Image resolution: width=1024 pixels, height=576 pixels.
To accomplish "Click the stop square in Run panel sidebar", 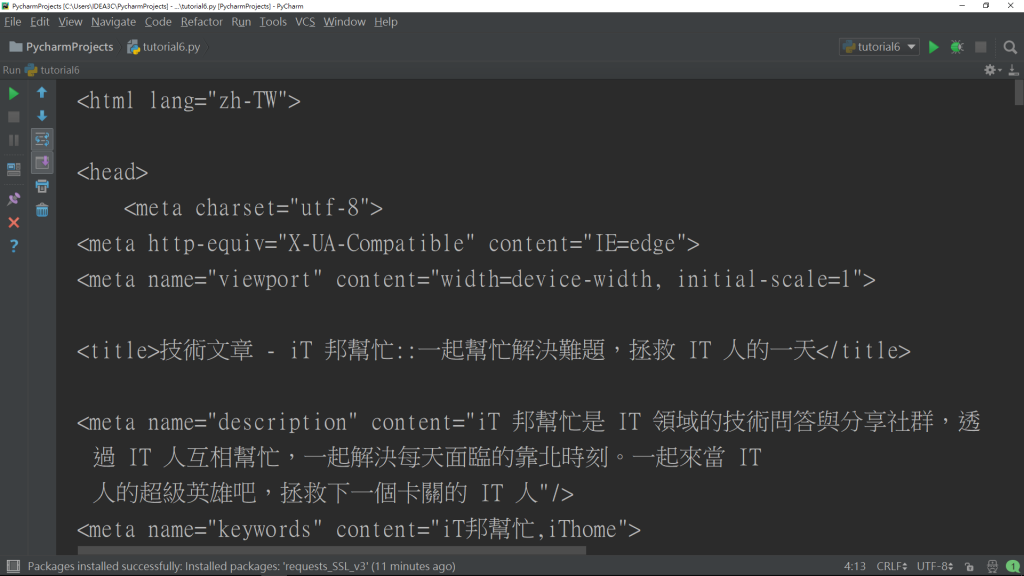I will [13, 117].
